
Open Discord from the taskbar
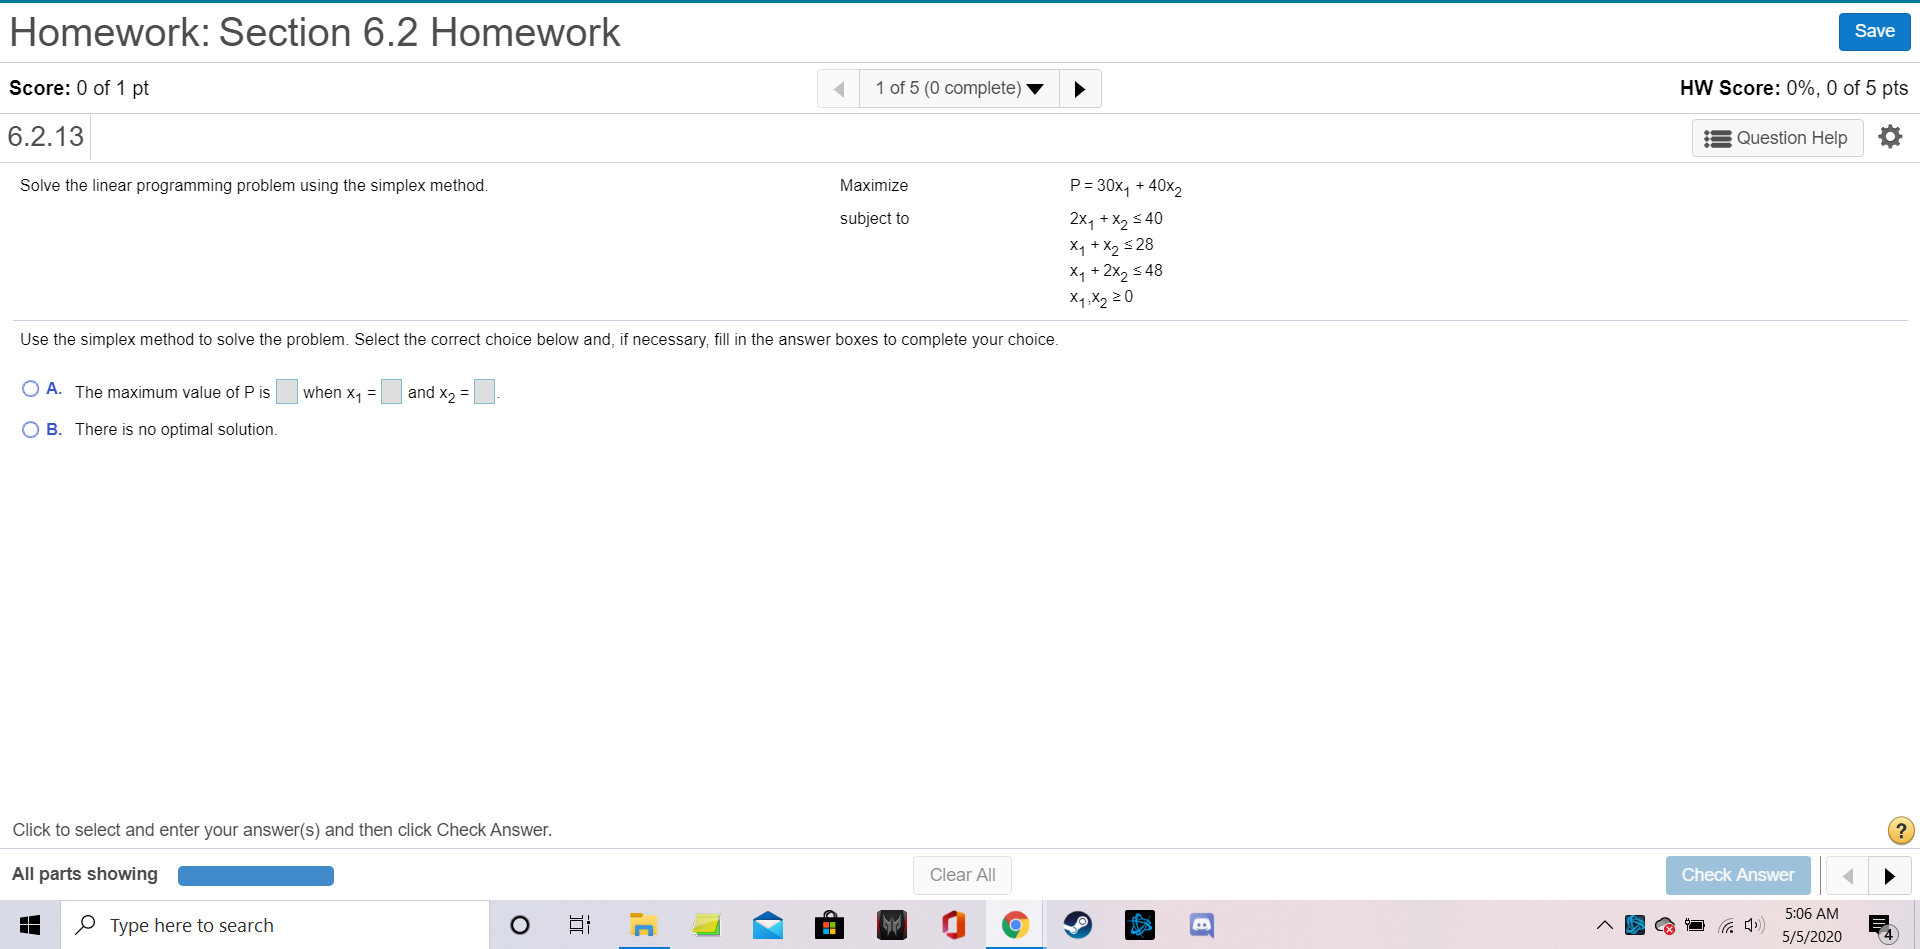[x=1201, y=925]
